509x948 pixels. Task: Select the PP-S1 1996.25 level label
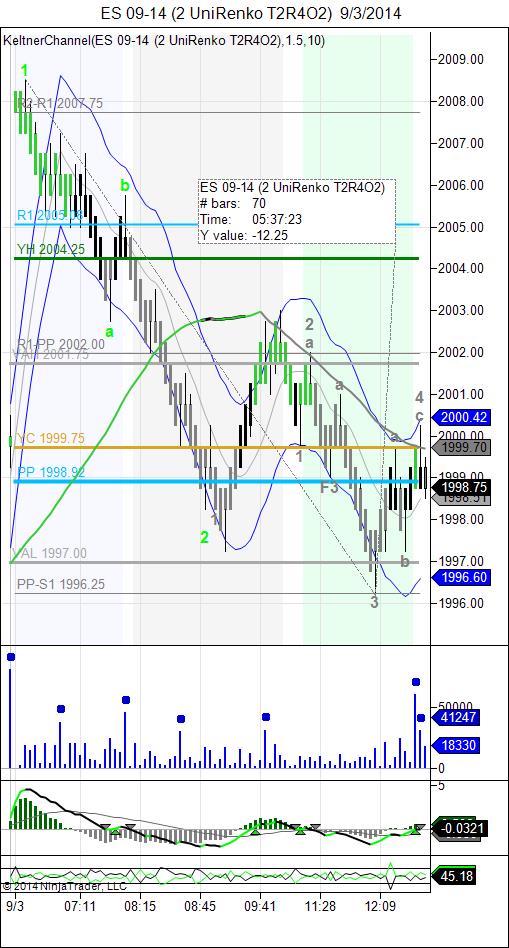coord(60,585)
